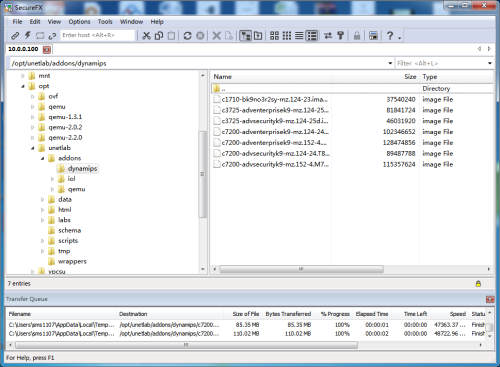
Task: Click the synchronize transfer arrows icon
Action: pyautogui.click(x=328, y=35)
